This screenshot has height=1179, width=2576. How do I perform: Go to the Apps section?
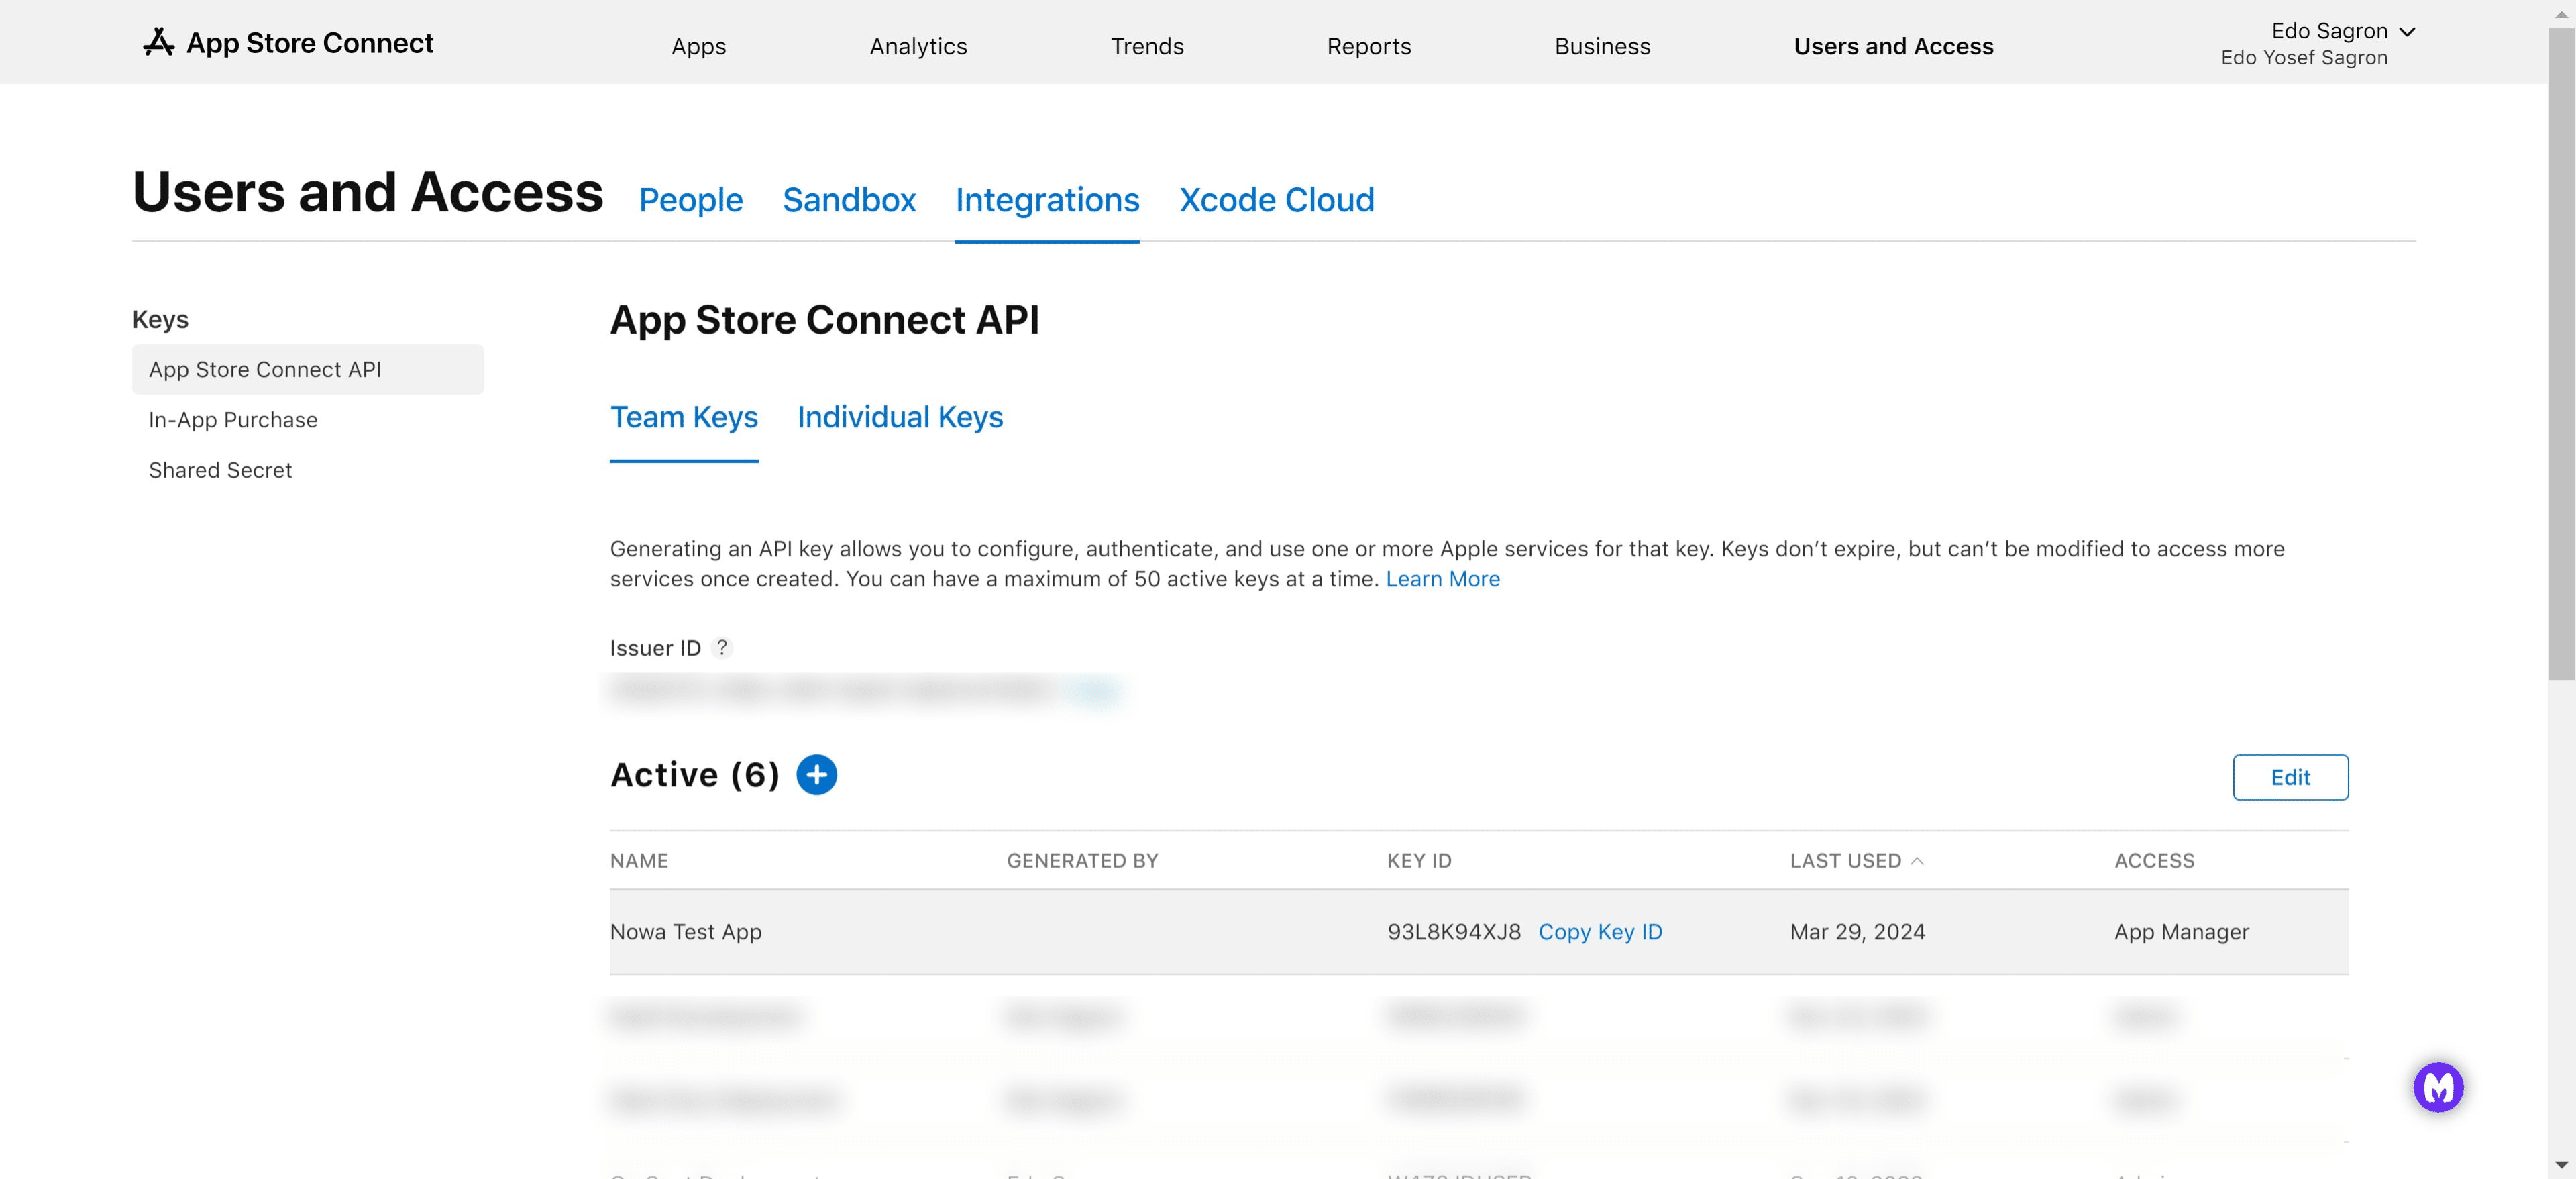(698, 46)
